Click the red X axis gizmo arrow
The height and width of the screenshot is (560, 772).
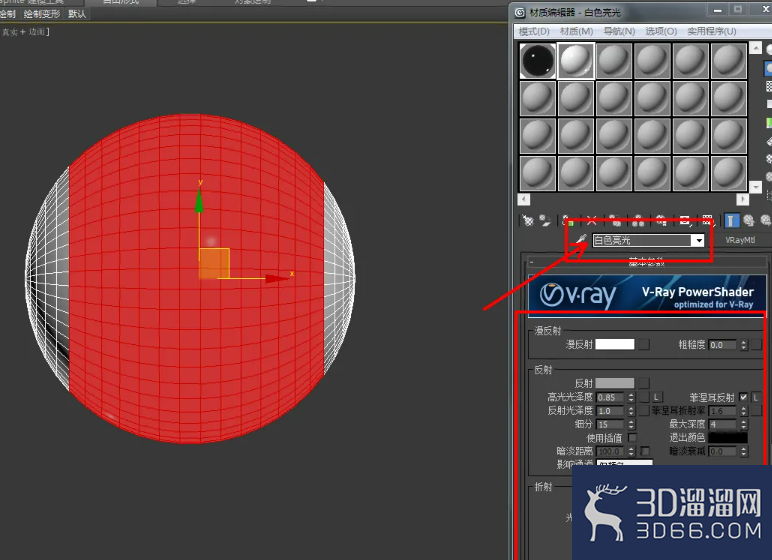[x=276, y=279]
